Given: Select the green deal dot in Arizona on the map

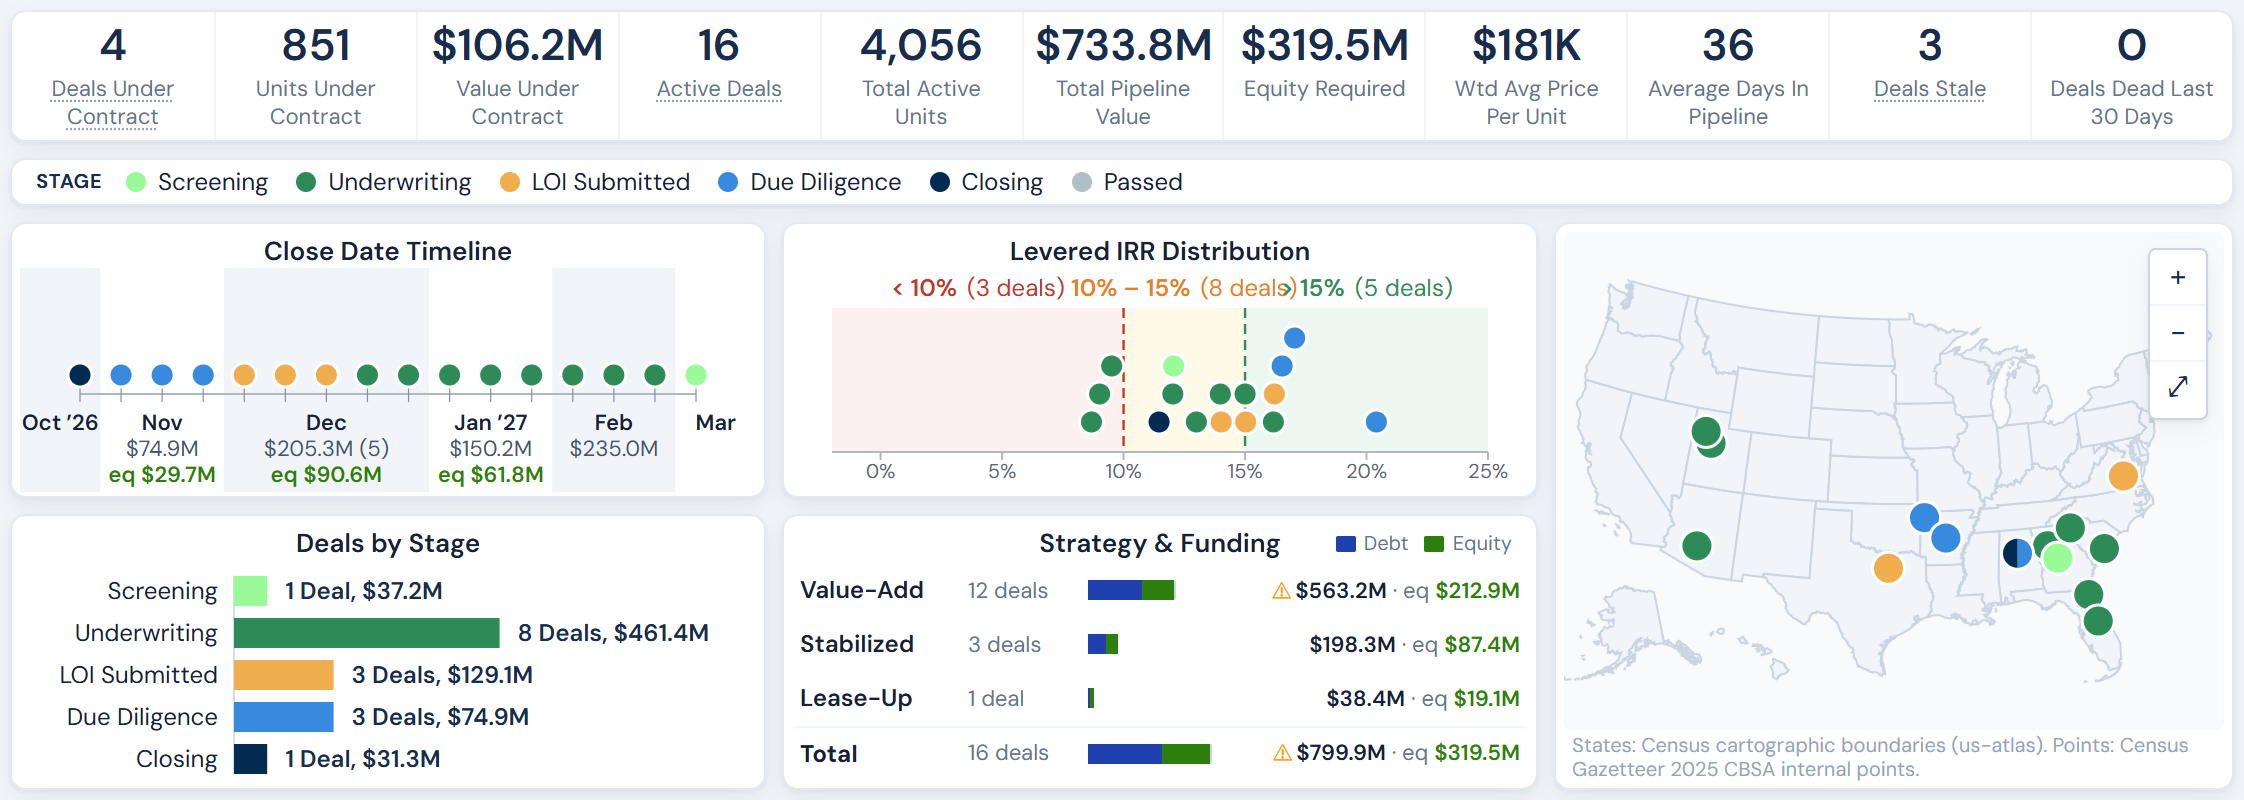Looking at the screenshot, I should pos(1697,545).
